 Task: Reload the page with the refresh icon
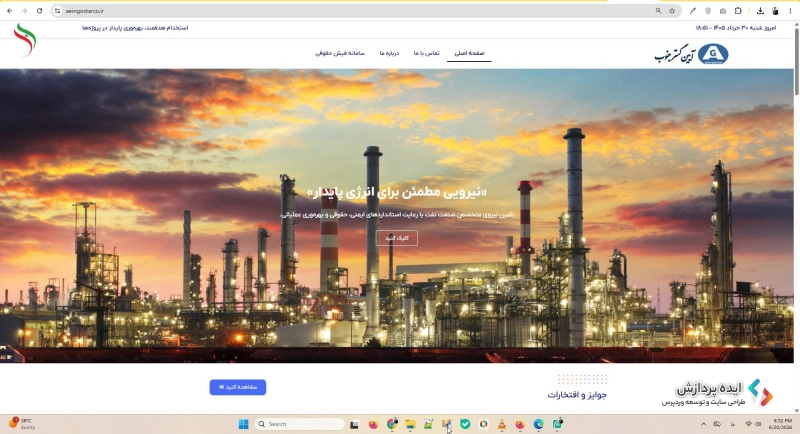coord(39,11)
